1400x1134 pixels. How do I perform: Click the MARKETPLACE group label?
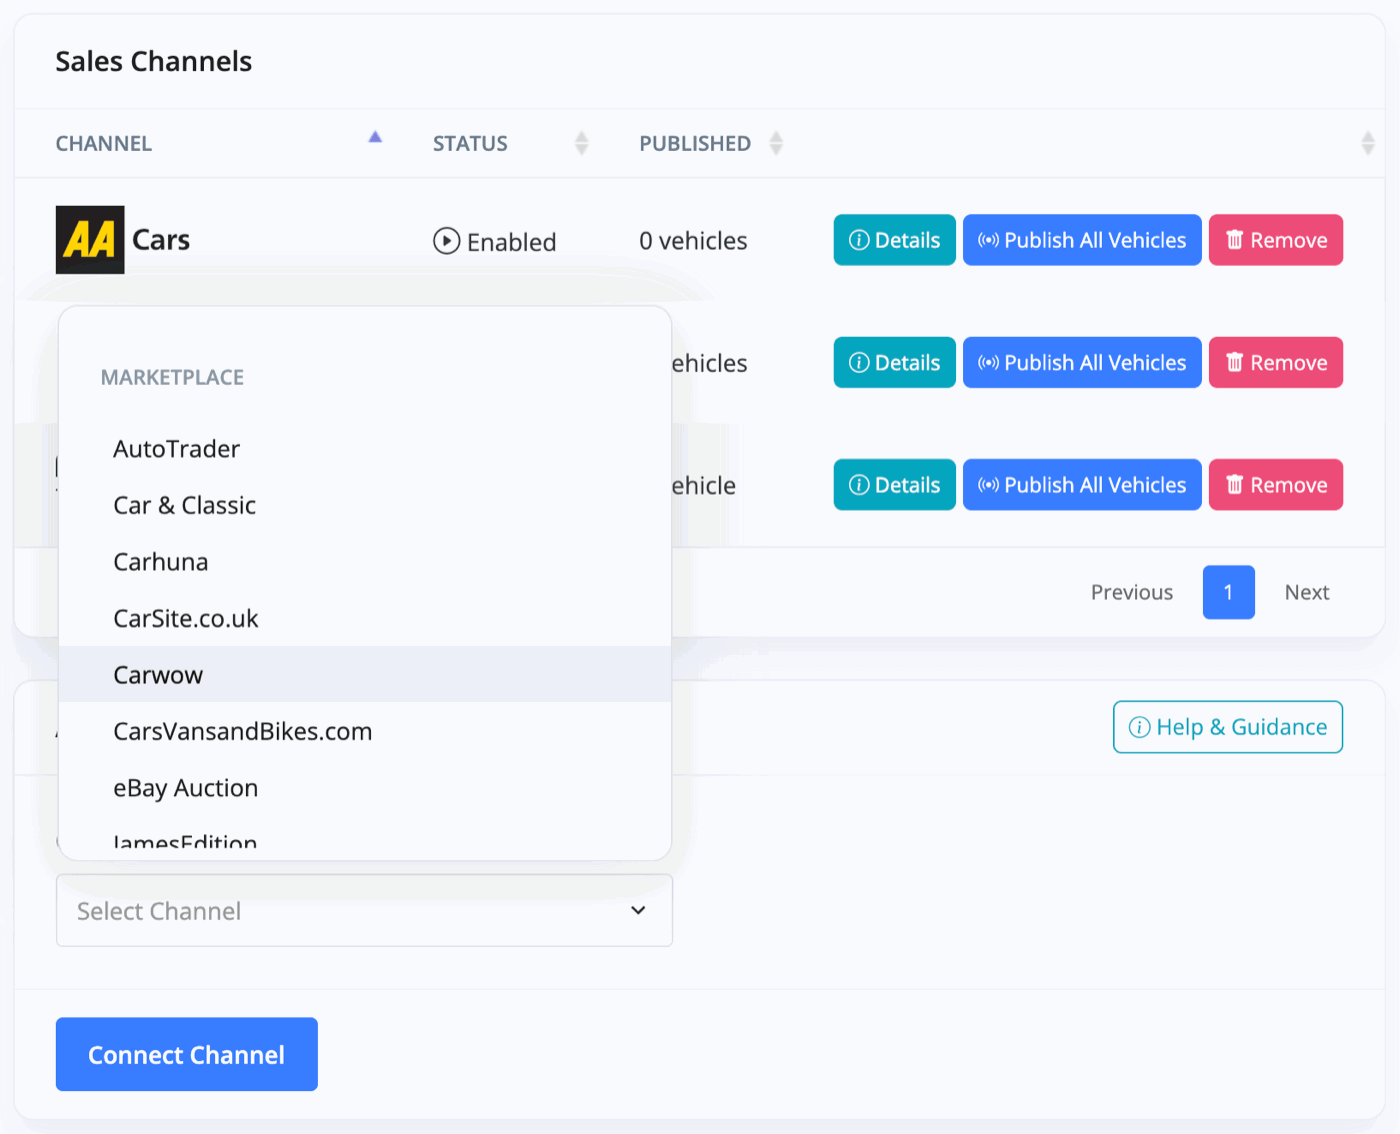pyautogui.click(x=172, y=377)
